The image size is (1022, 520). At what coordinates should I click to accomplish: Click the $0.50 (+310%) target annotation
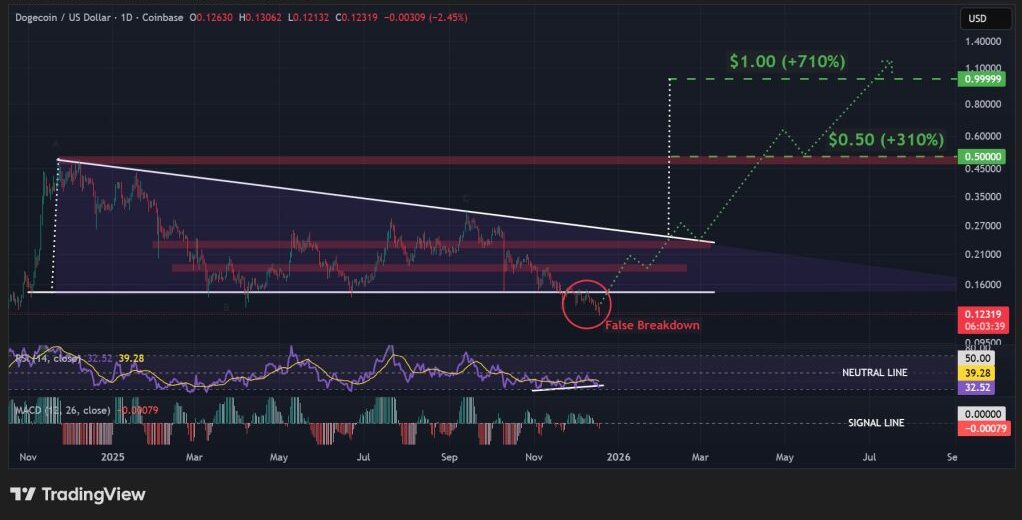tap(886, 139)
